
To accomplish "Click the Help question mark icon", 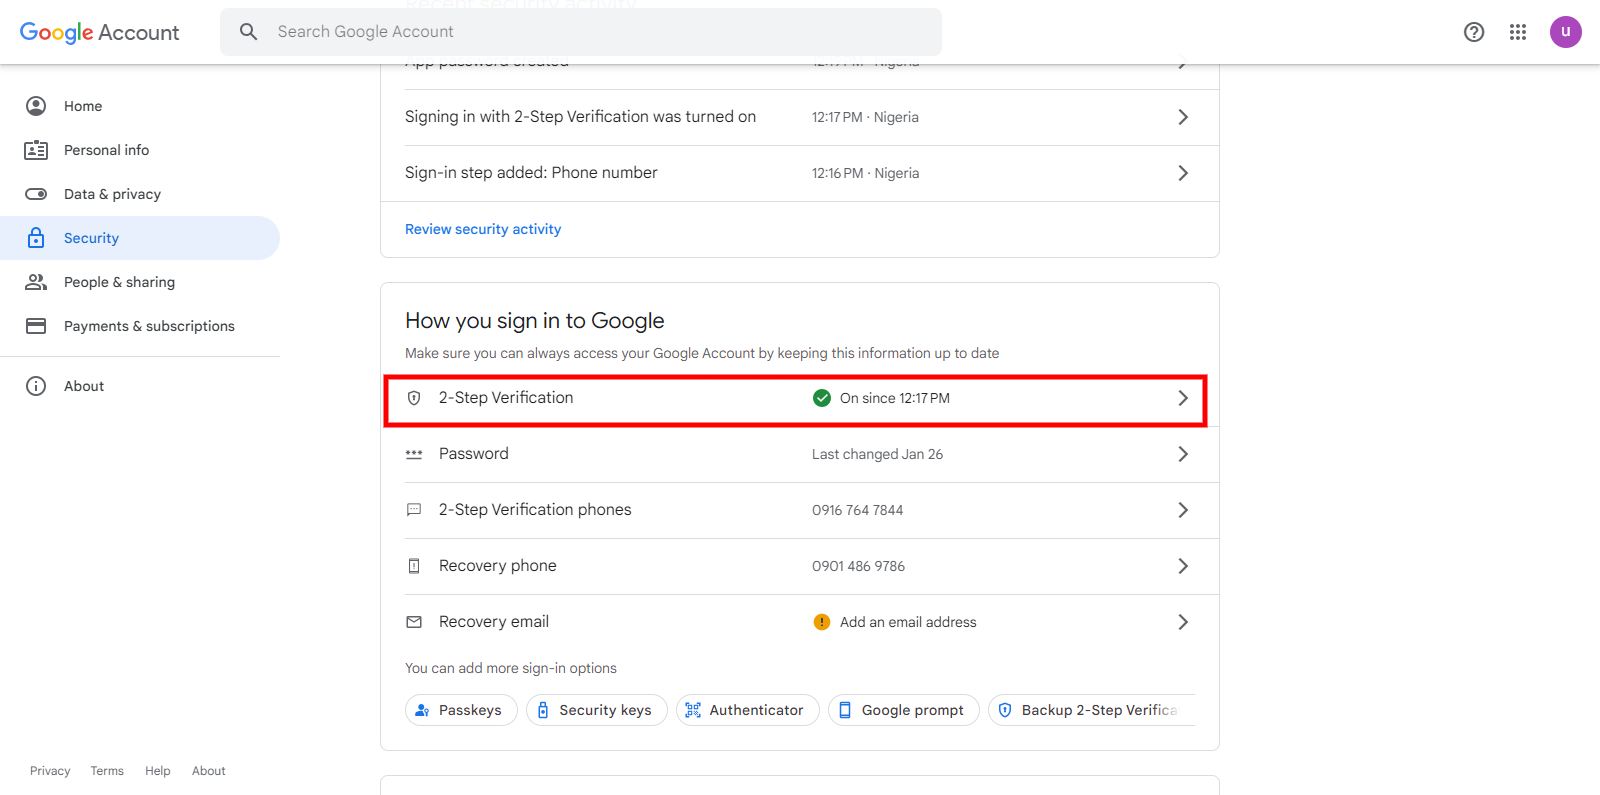I will (x=1473, y=32).
